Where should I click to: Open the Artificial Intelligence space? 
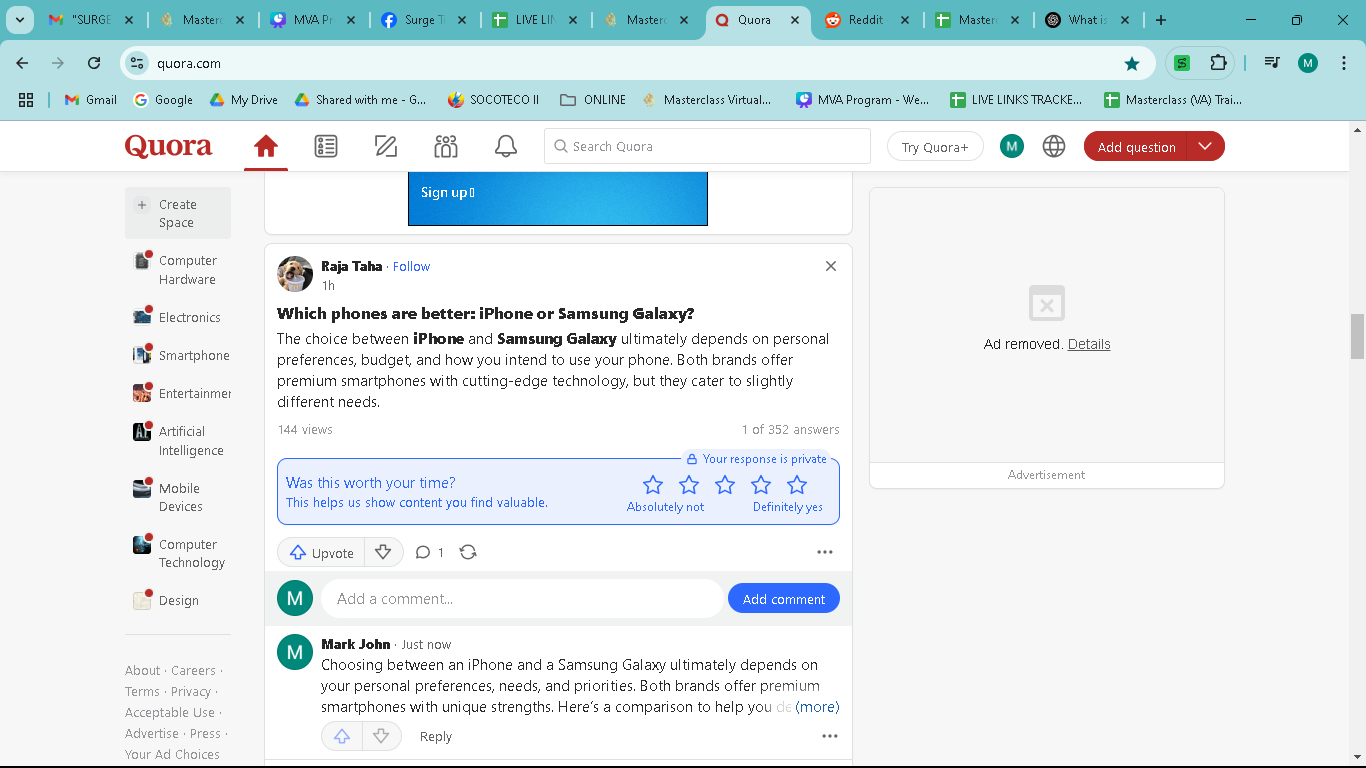179,441
